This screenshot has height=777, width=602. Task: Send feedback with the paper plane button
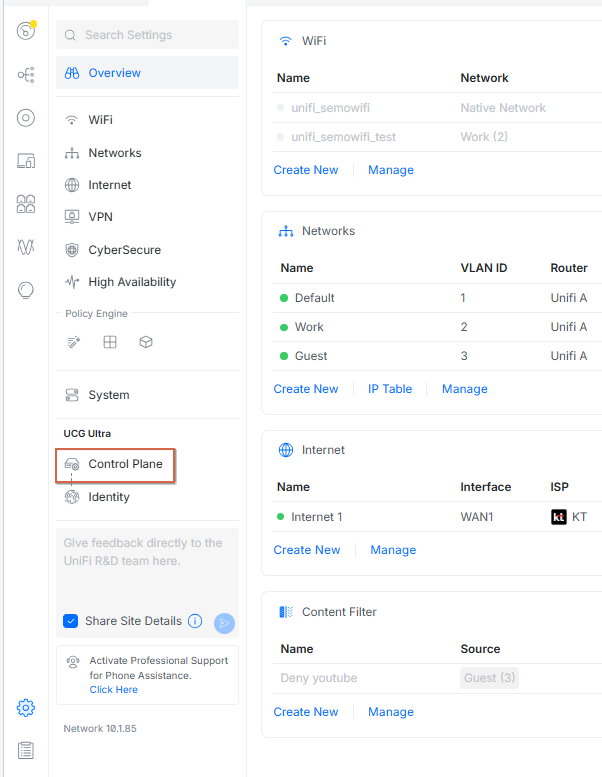coord(224,623)
